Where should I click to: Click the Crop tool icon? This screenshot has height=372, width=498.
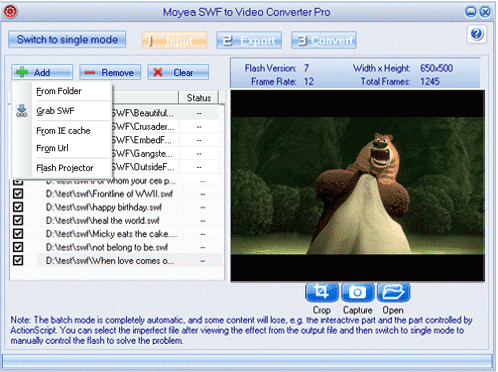(322, 292)
